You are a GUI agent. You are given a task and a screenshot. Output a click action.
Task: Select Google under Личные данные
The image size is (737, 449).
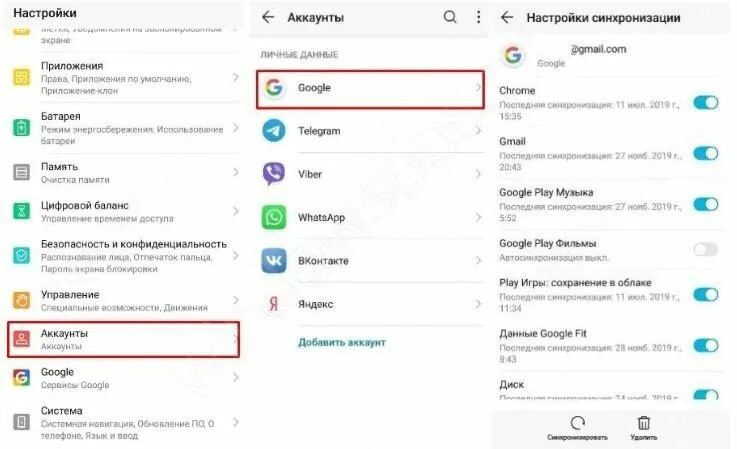[x=370, y=89]
